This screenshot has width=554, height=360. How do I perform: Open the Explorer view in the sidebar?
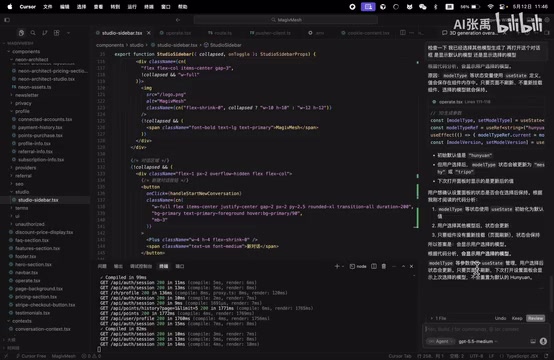pos(21,33)
